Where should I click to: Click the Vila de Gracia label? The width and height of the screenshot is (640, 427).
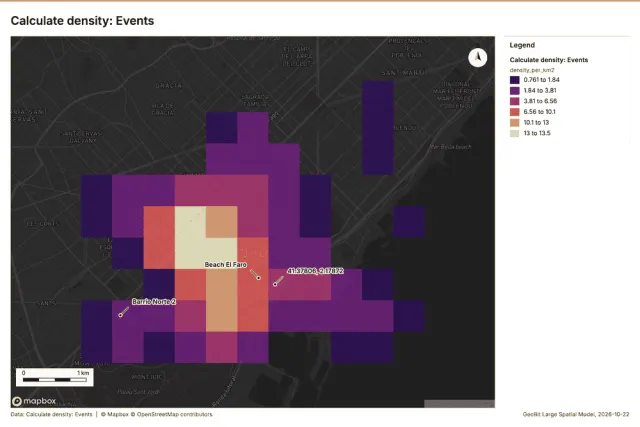point(163,109)
